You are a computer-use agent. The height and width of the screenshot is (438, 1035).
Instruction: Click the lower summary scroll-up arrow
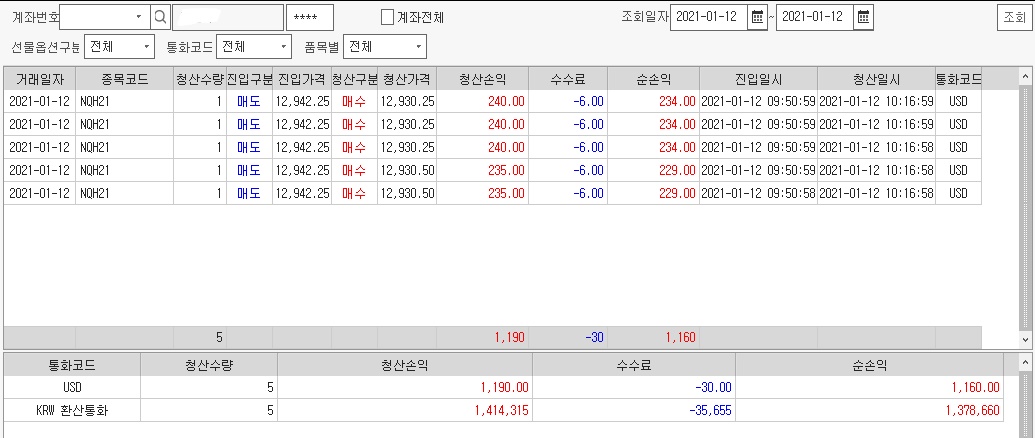point(1025,362)
